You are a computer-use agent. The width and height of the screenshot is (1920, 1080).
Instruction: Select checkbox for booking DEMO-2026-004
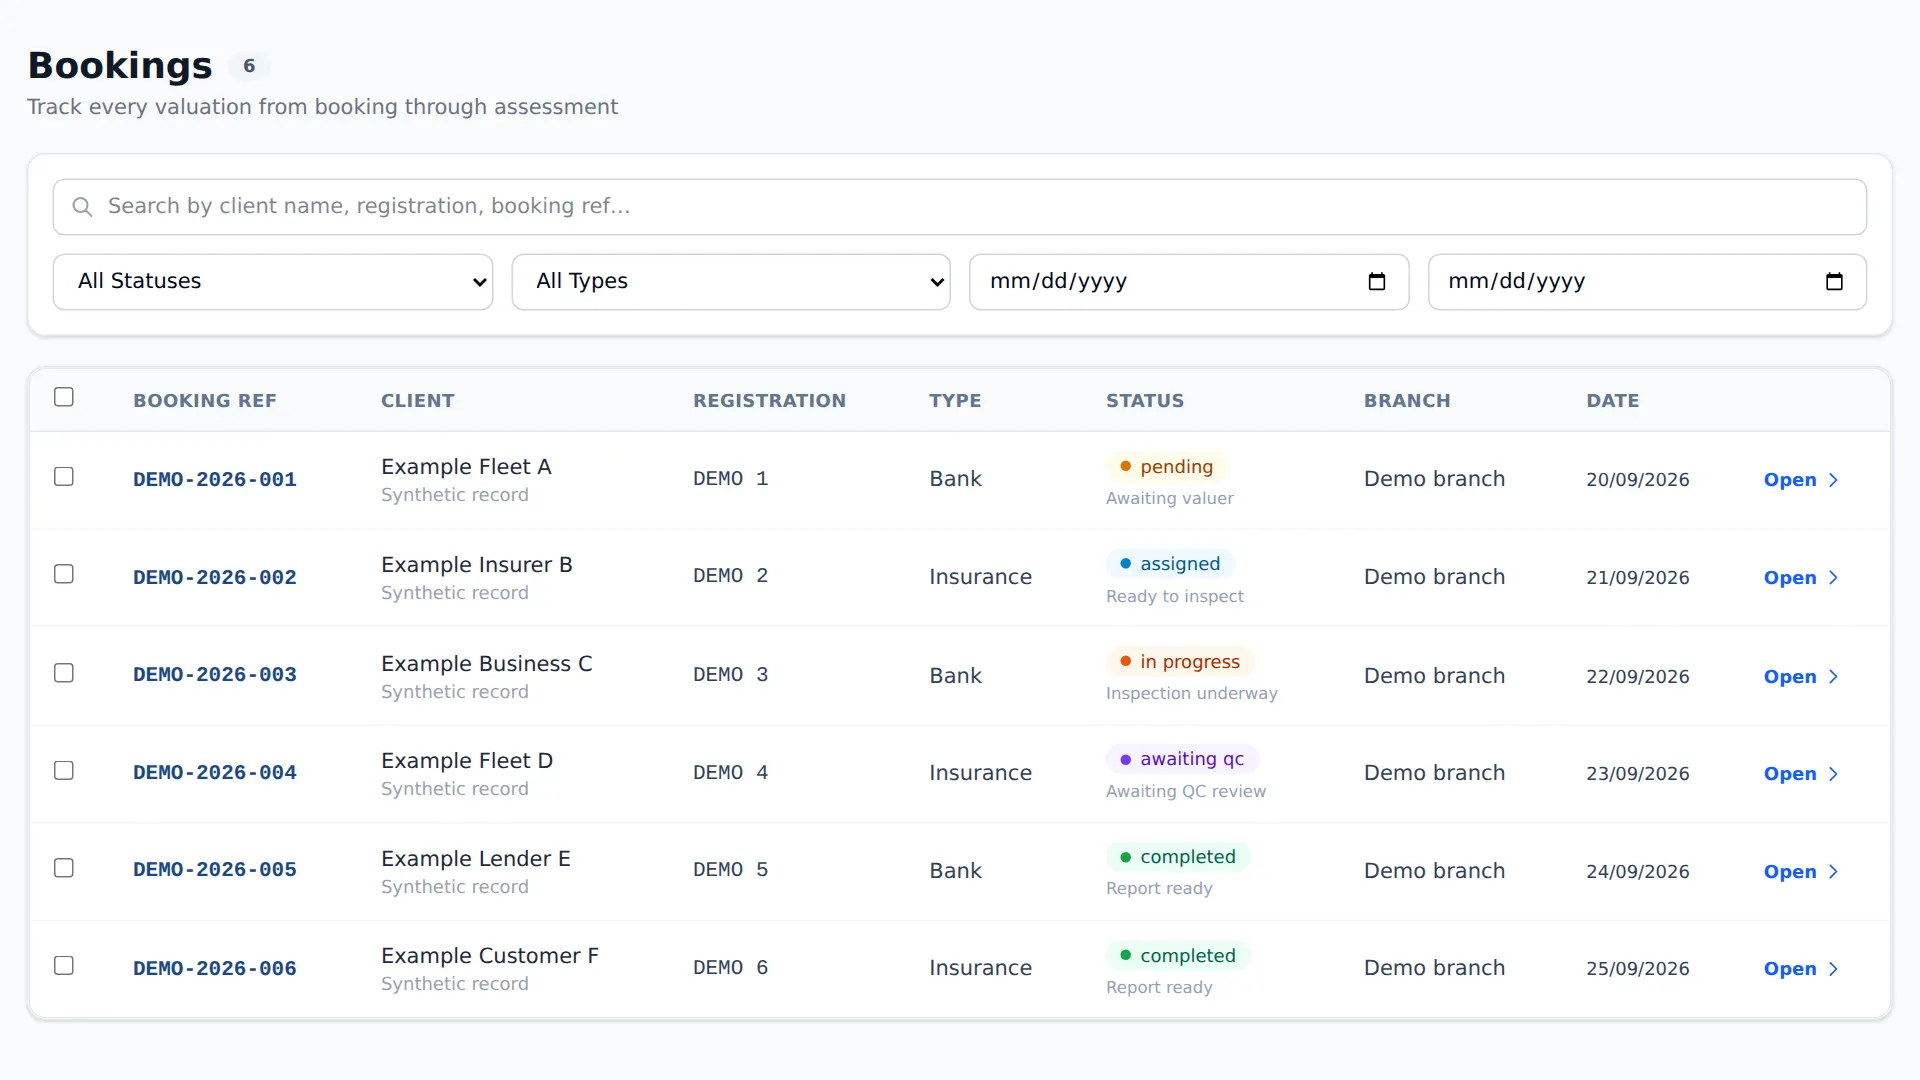64,771
